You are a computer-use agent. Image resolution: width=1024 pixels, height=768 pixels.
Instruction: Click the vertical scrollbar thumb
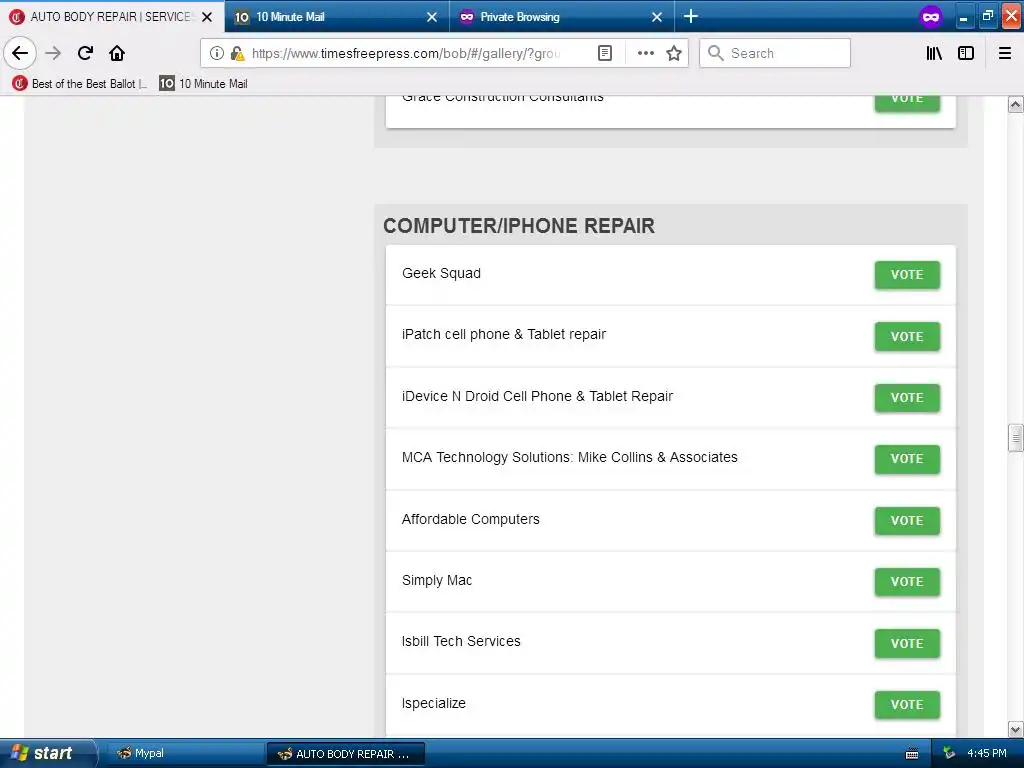(1015, 438)
